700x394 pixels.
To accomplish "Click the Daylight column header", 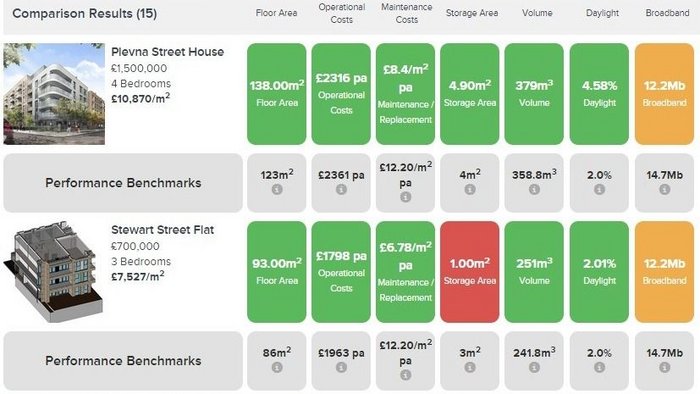I will 602,13.
